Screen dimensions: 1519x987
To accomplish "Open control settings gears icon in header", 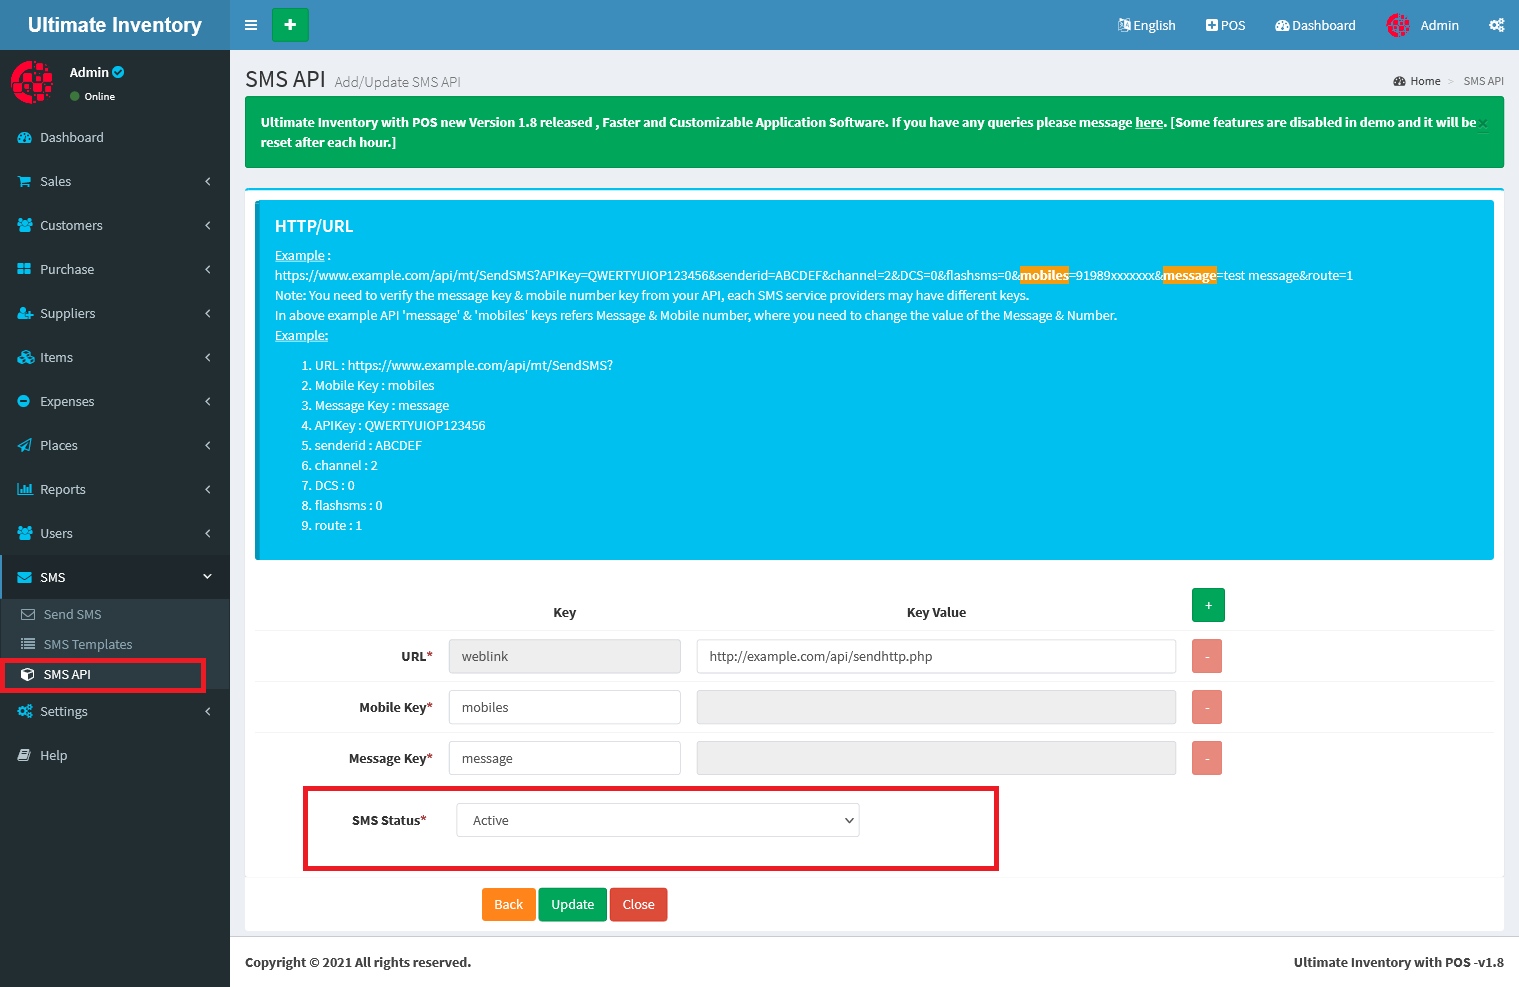I will 1496,25.
